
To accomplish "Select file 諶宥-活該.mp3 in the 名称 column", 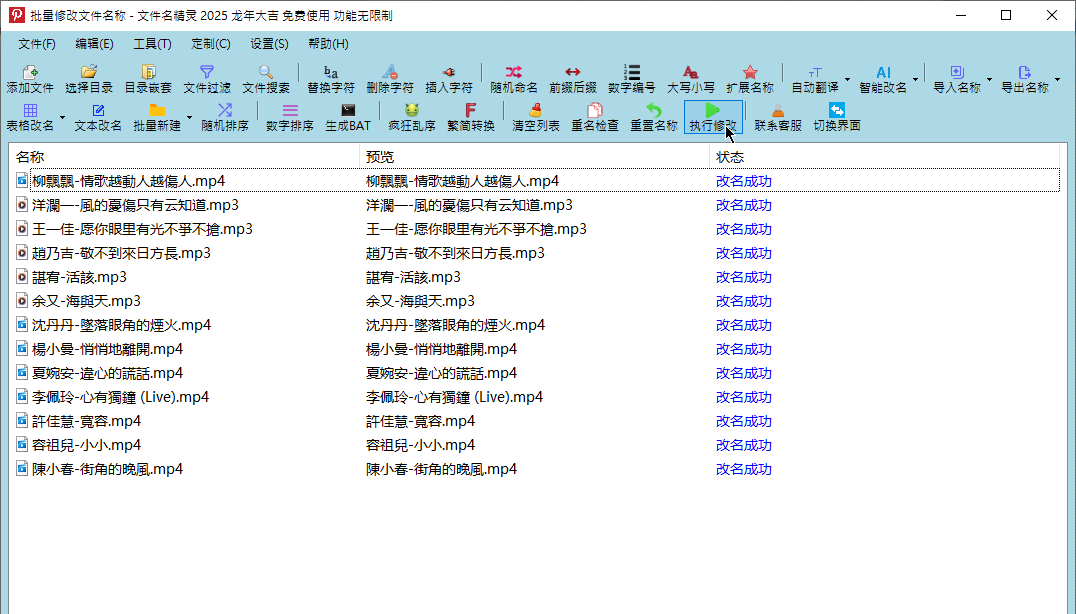I will (80, 277).
